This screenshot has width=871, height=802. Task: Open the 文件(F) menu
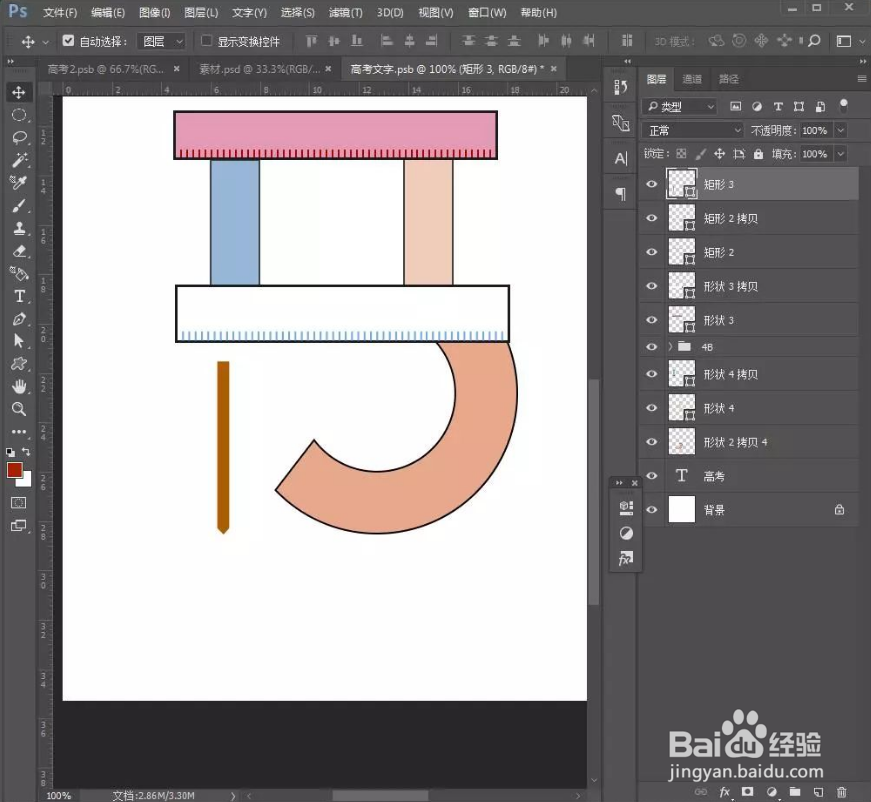(x=60, y=12)
